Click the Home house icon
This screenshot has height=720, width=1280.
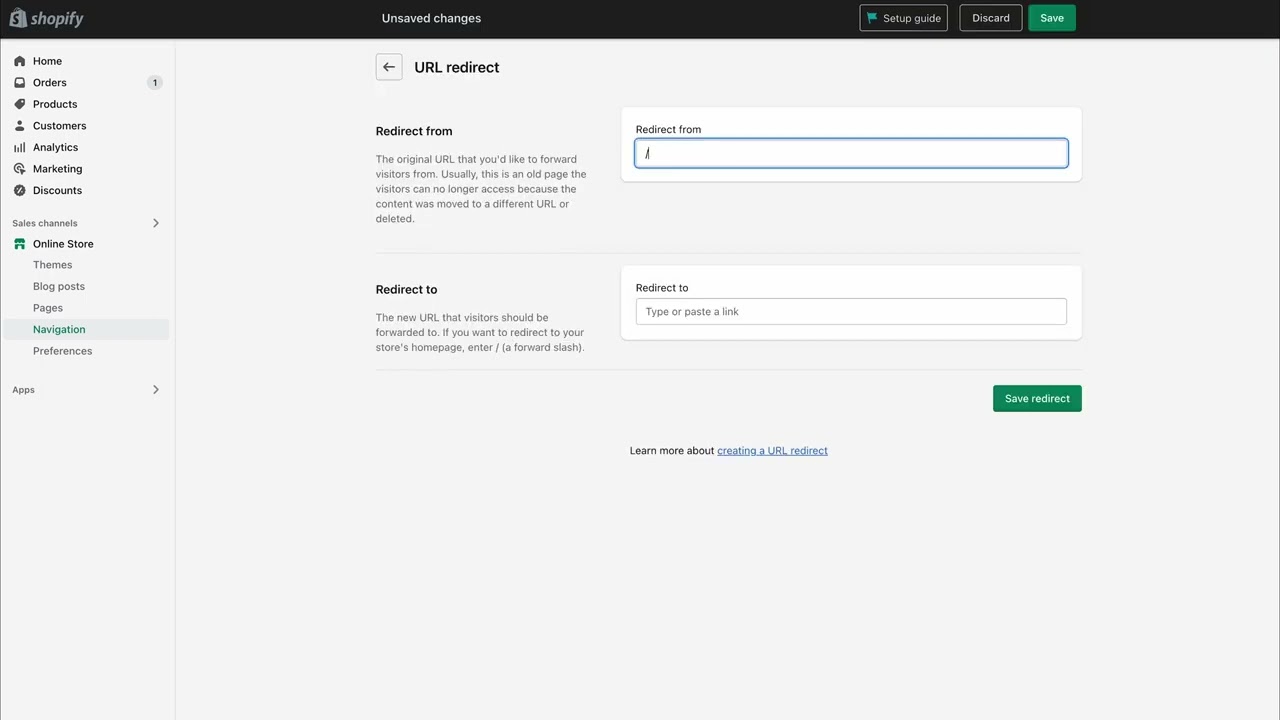click(x=19, y=61)
